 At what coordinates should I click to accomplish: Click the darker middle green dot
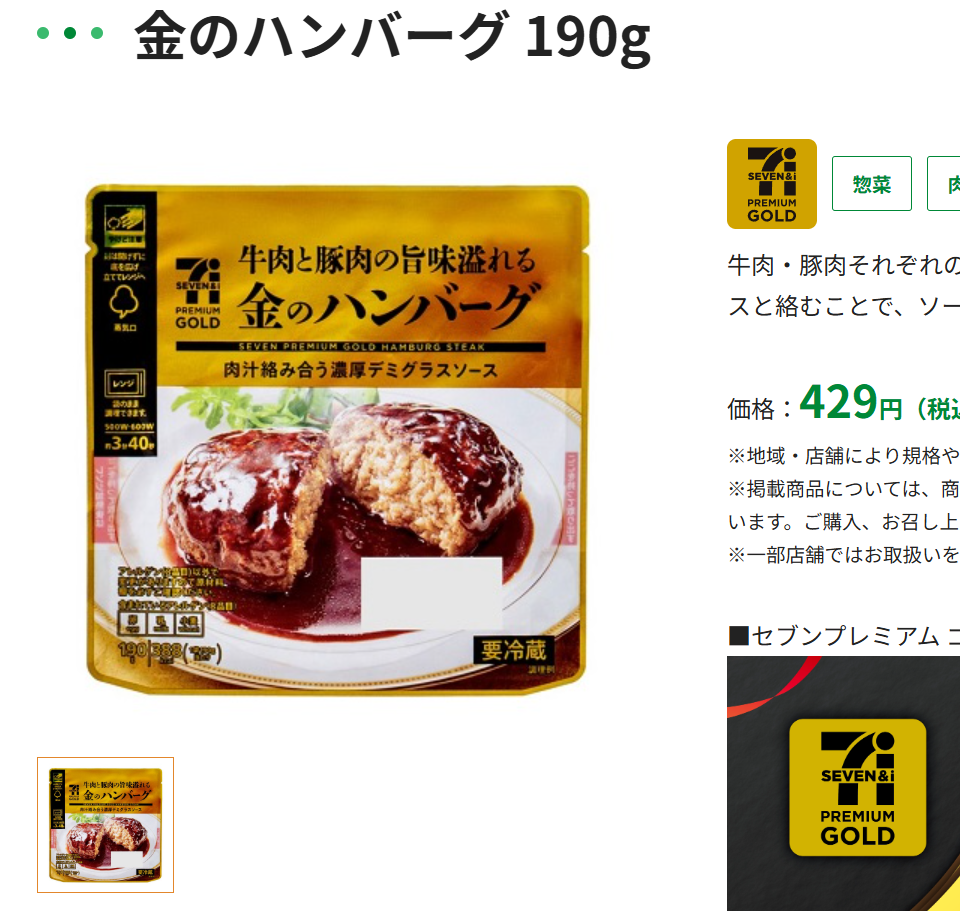[70, 33]
